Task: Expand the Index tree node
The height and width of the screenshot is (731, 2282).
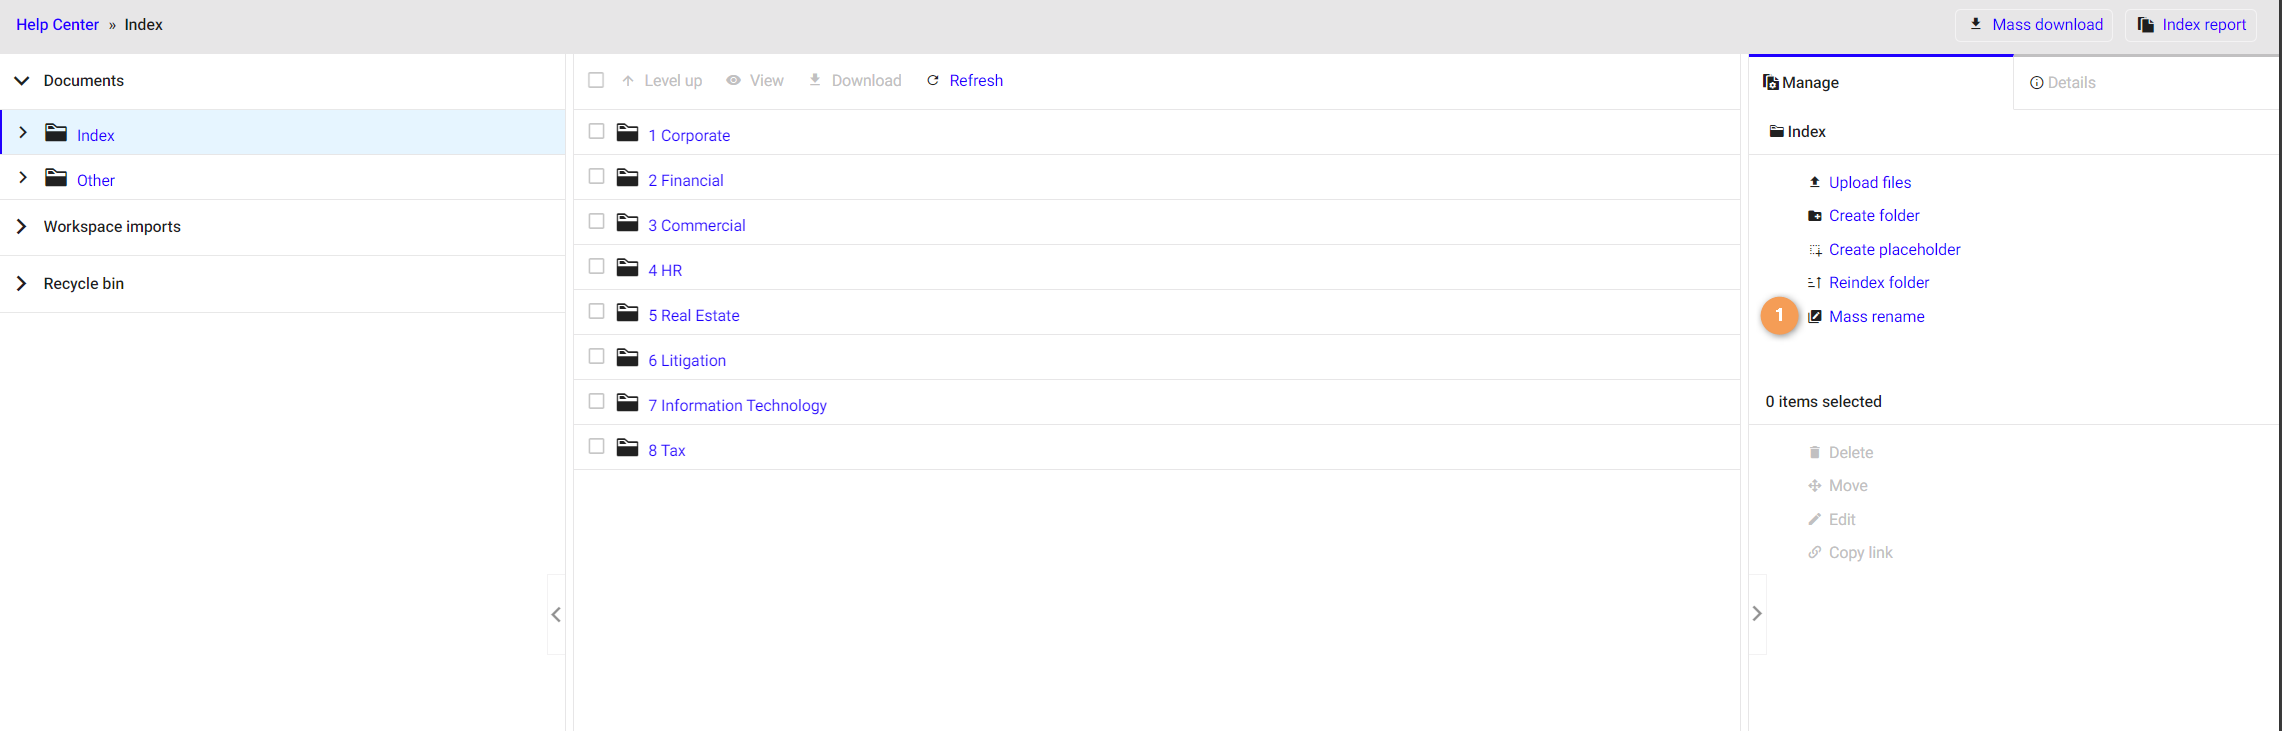Action: tap(22, 132)
